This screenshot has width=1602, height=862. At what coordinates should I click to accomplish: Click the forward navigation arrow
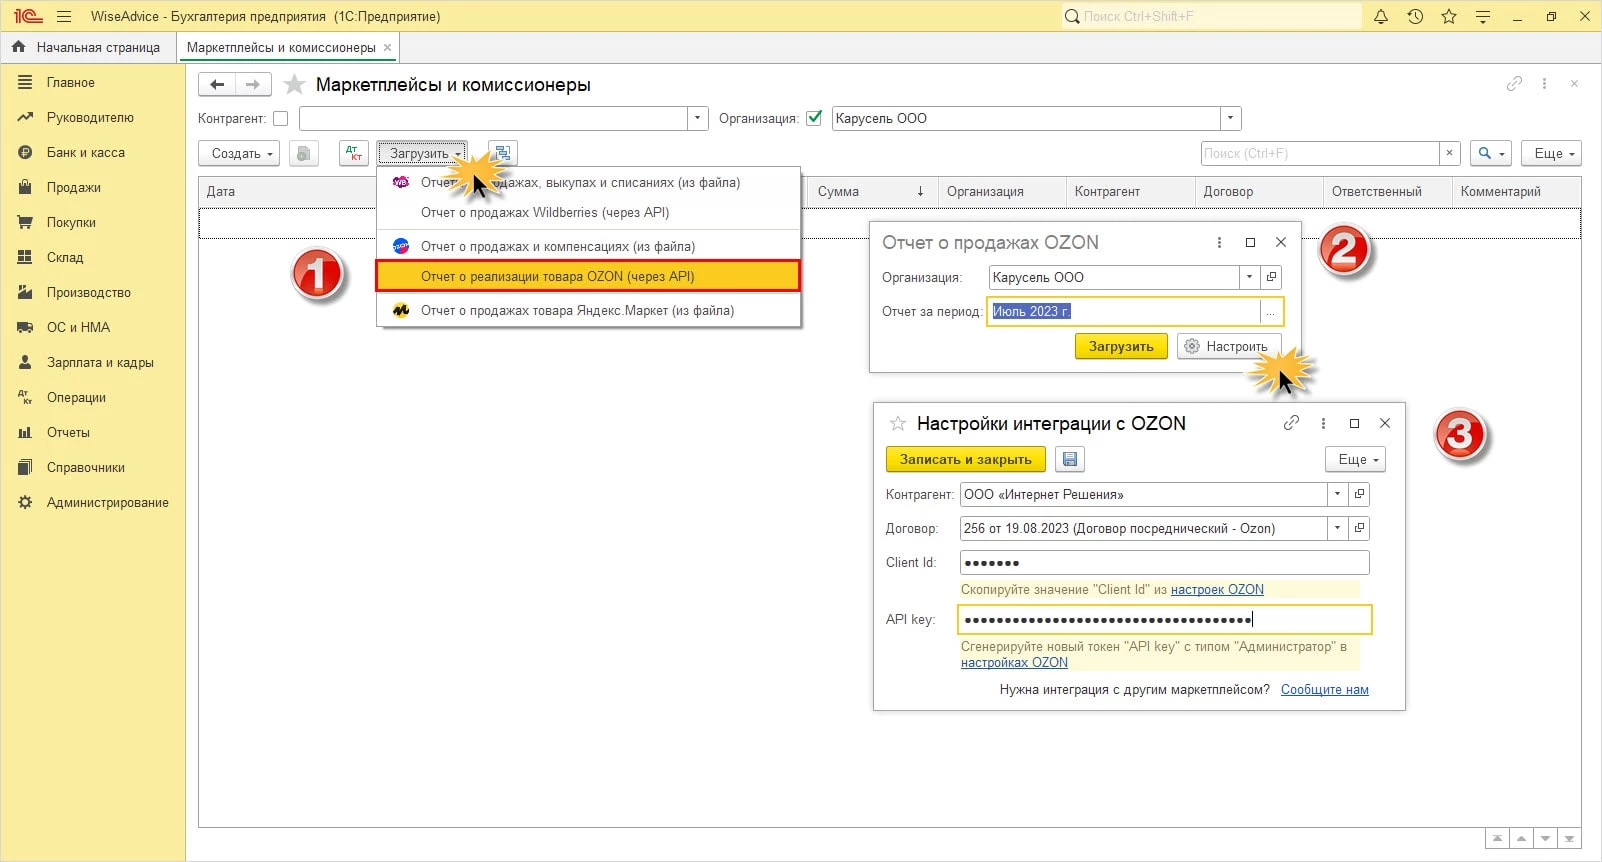253,85
